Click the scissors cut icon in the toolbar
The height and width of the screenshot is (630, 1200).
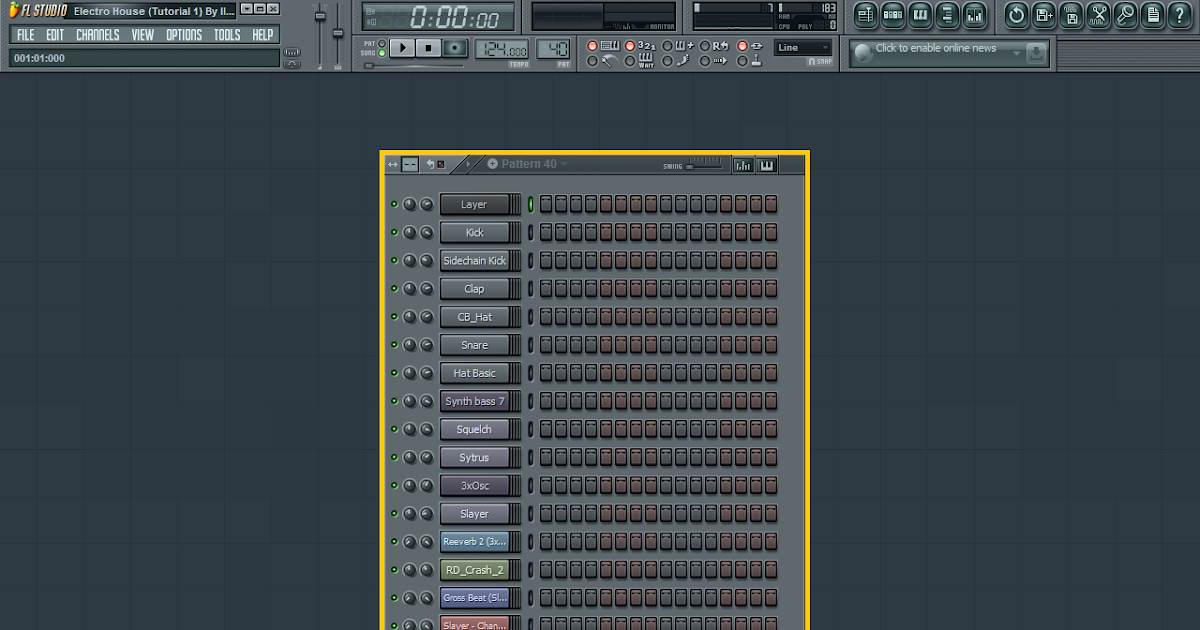click(x=1098, y=15)
